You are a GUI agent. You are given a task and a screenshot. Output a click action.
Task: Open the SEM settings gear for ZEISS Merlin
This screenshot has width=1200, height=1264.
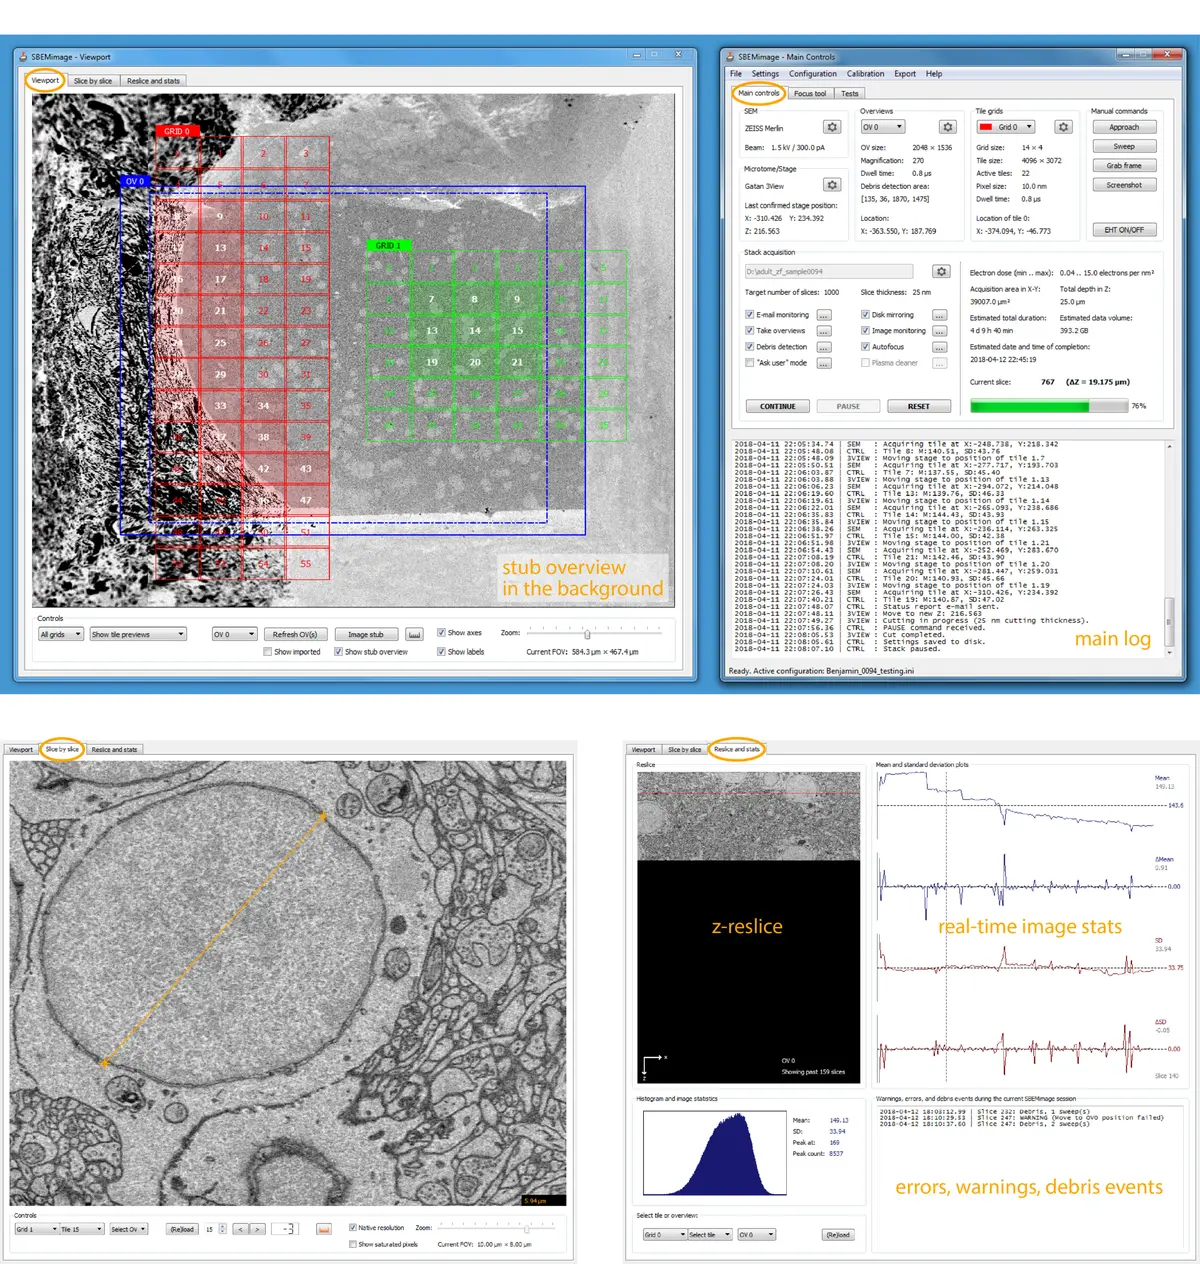(x=832, y=127)
